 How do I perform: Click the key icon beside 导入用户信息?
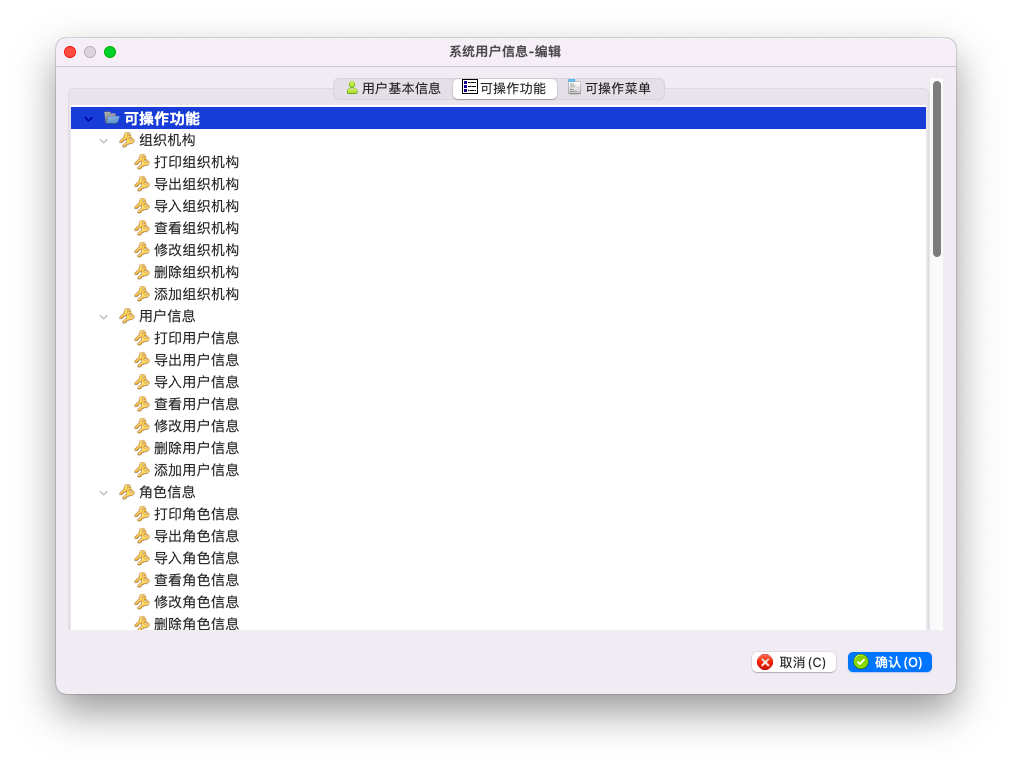point(142,381)
